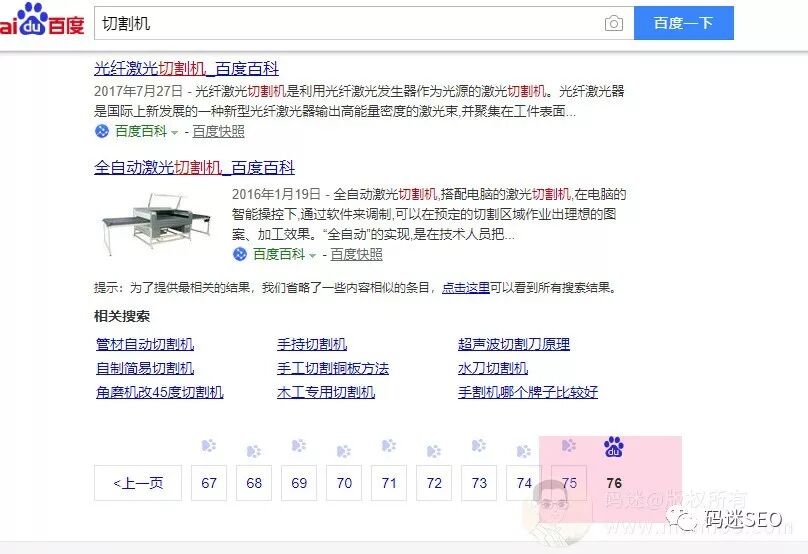808x554 pixels.
Task: Click paw icon above page 72
Action: [434, 451]
